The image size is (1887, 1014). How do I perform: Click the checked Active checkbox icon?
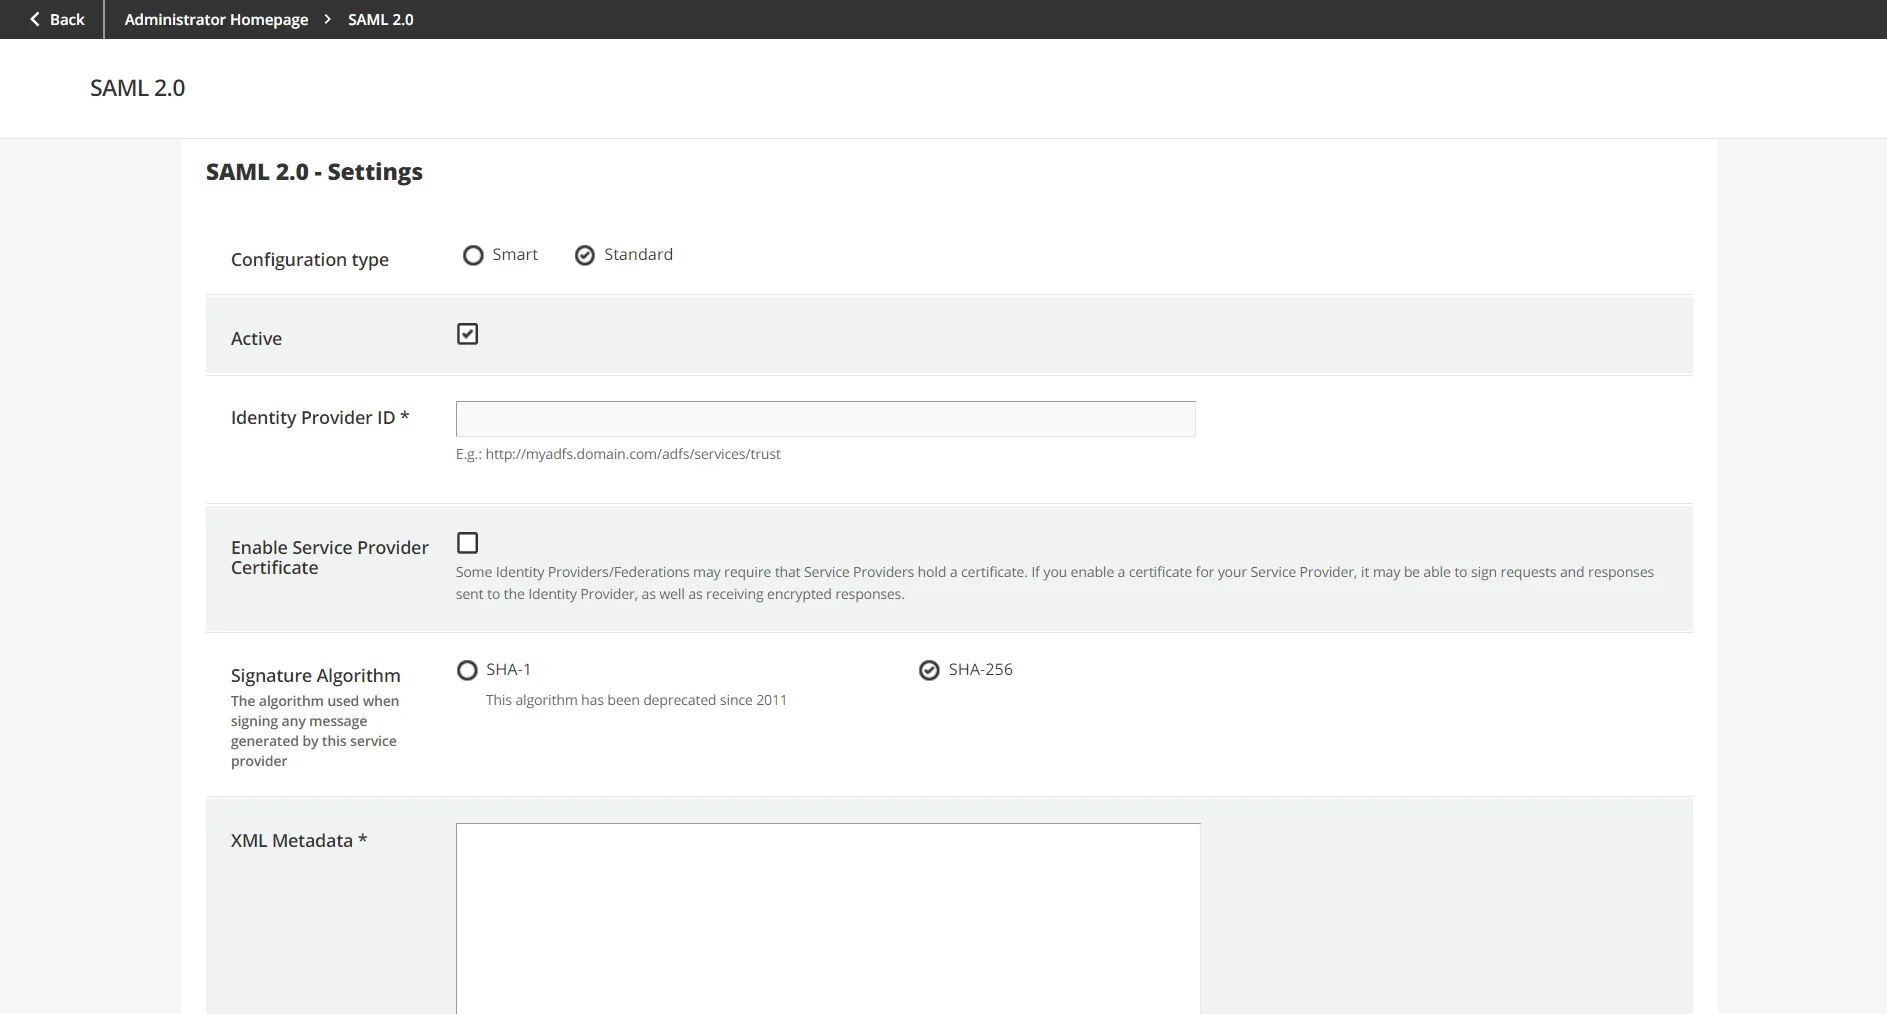pyautogui.click(x=467, y=334)
